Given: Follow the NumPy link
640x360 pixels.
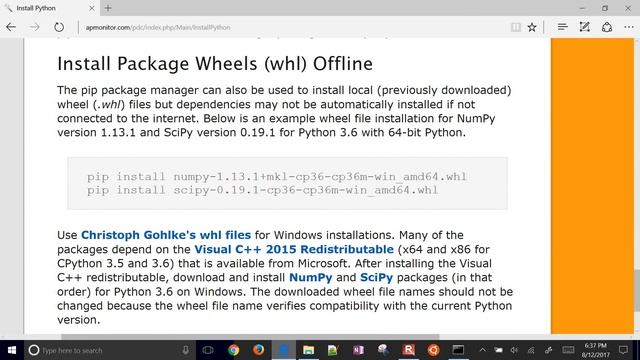Looking at the screenshot, I should point(311,278).
